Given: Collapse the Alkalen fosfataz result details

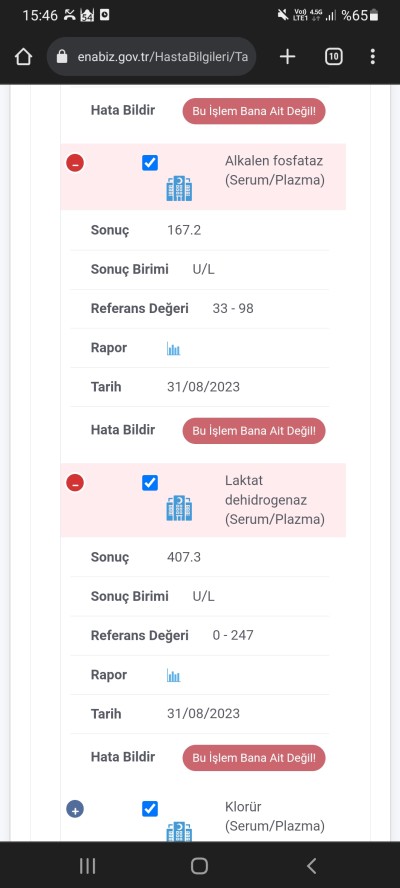Looking at the screenshot, I should point(75,164).
